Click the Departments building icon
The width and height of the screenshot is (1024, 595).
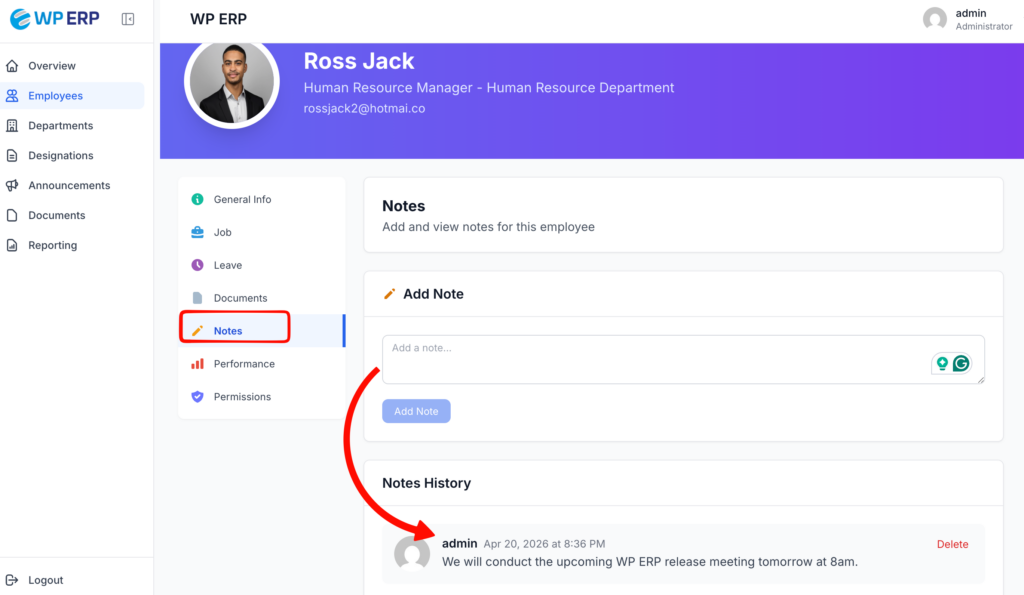[12, 126]
